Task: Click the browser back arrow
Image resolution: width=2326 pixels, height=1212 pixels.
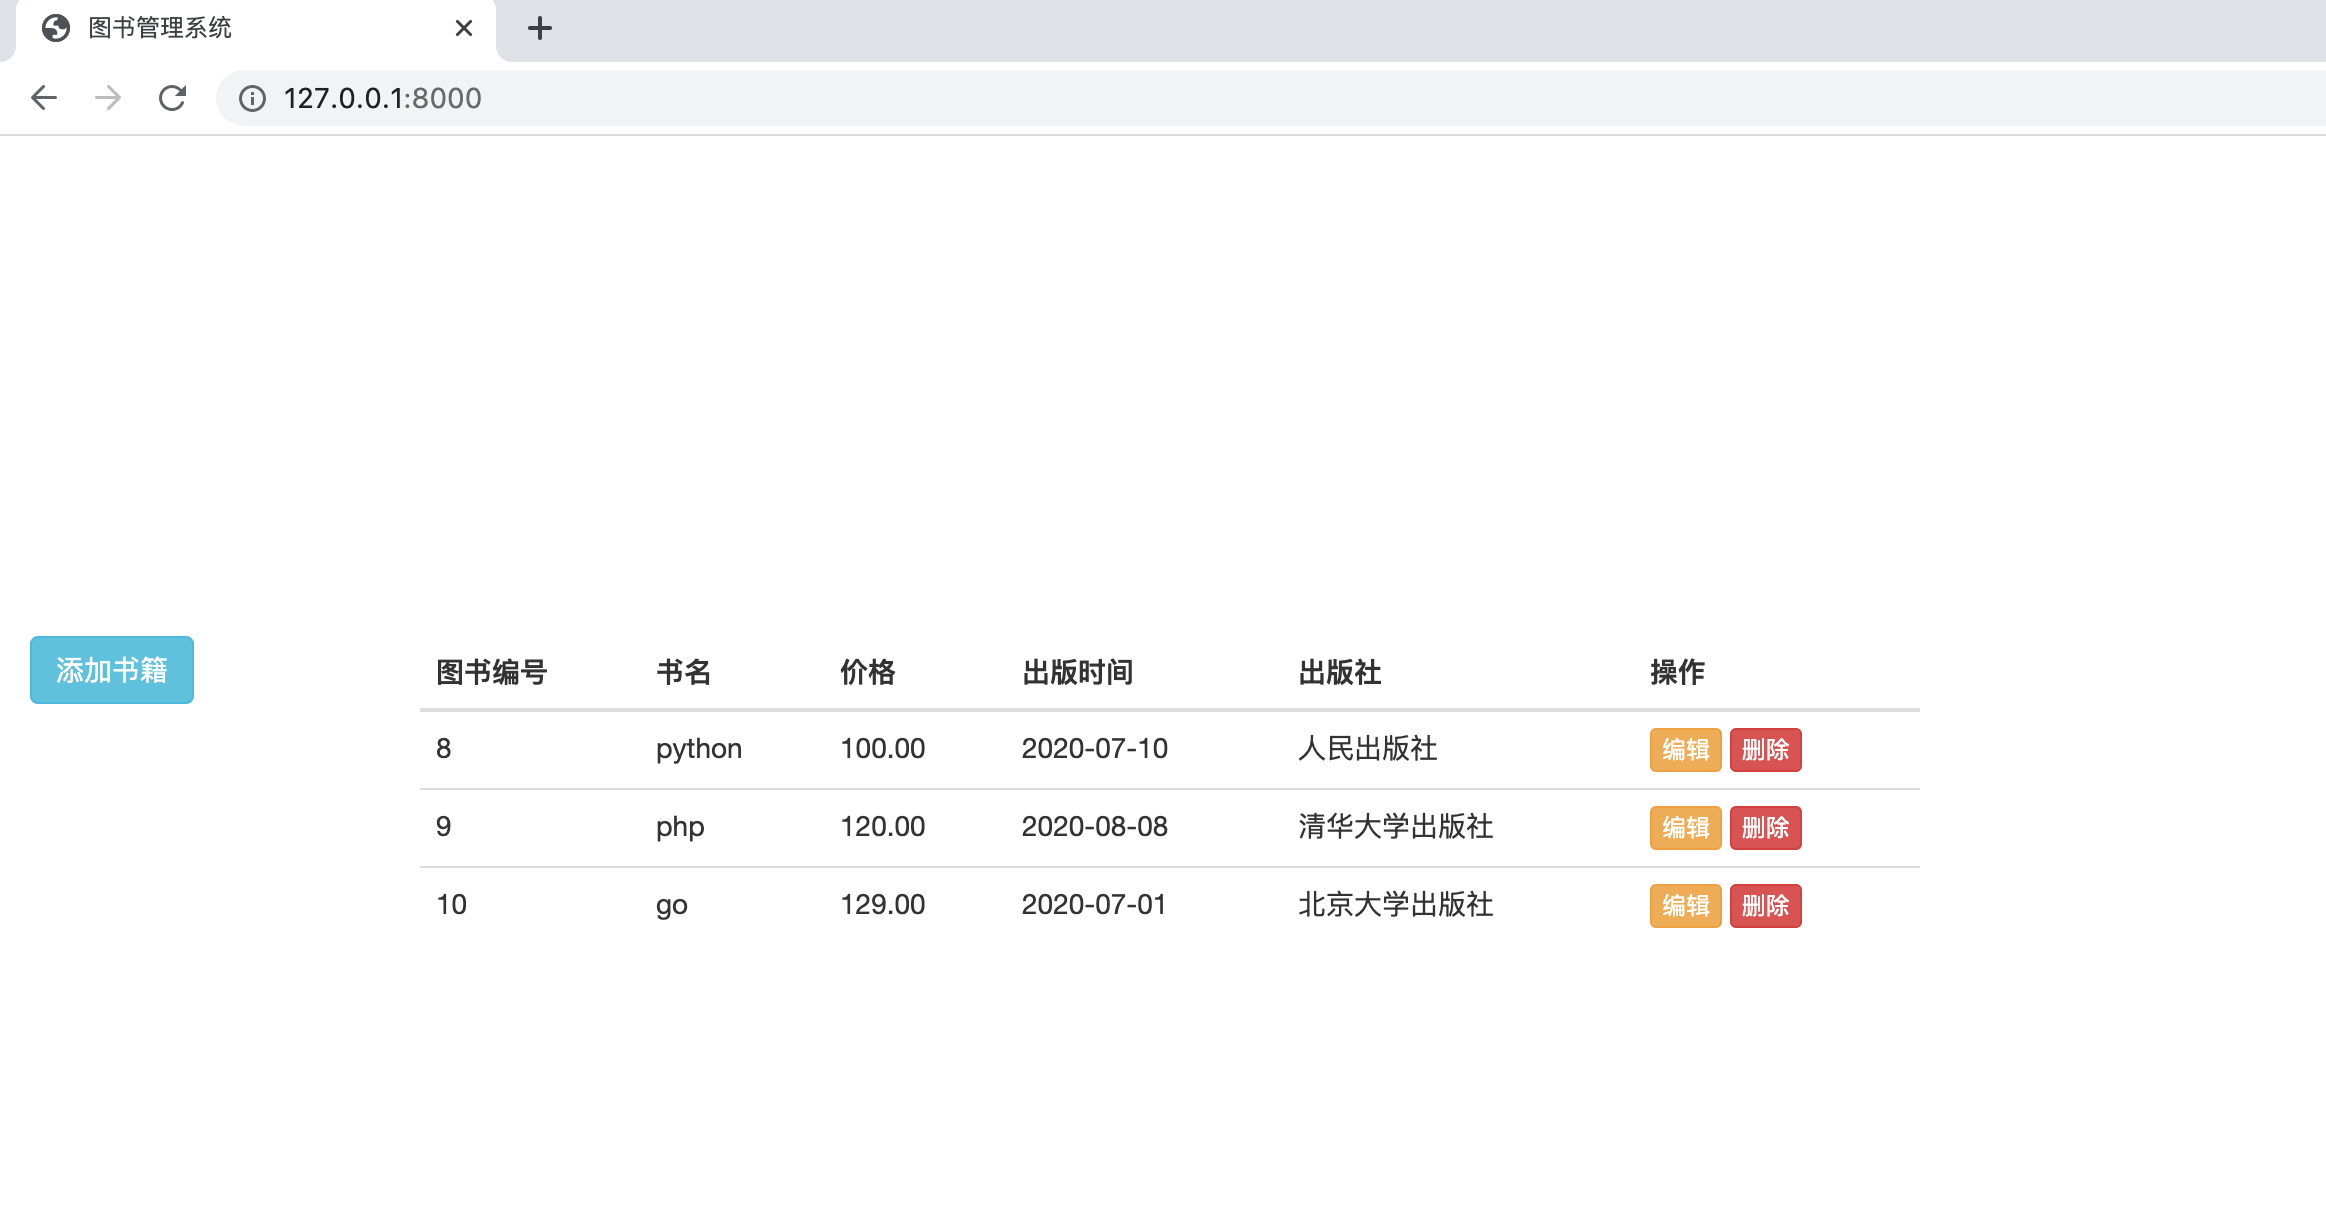Action: tap(44, 98)
